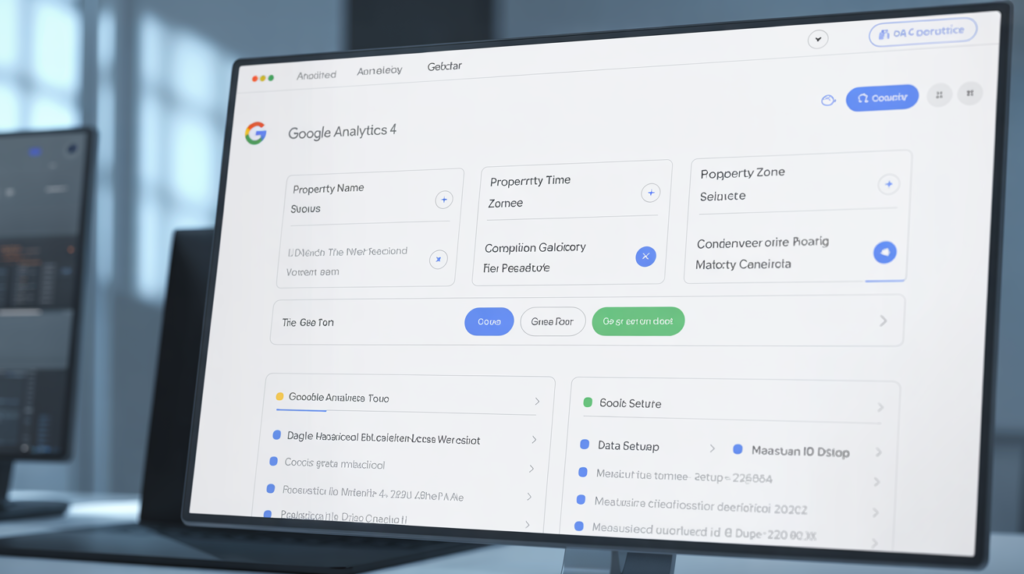Click the yellow dot beside Goooble Ananieea Touo
This screenshot has width=1024, height=574.
point(280,396)
